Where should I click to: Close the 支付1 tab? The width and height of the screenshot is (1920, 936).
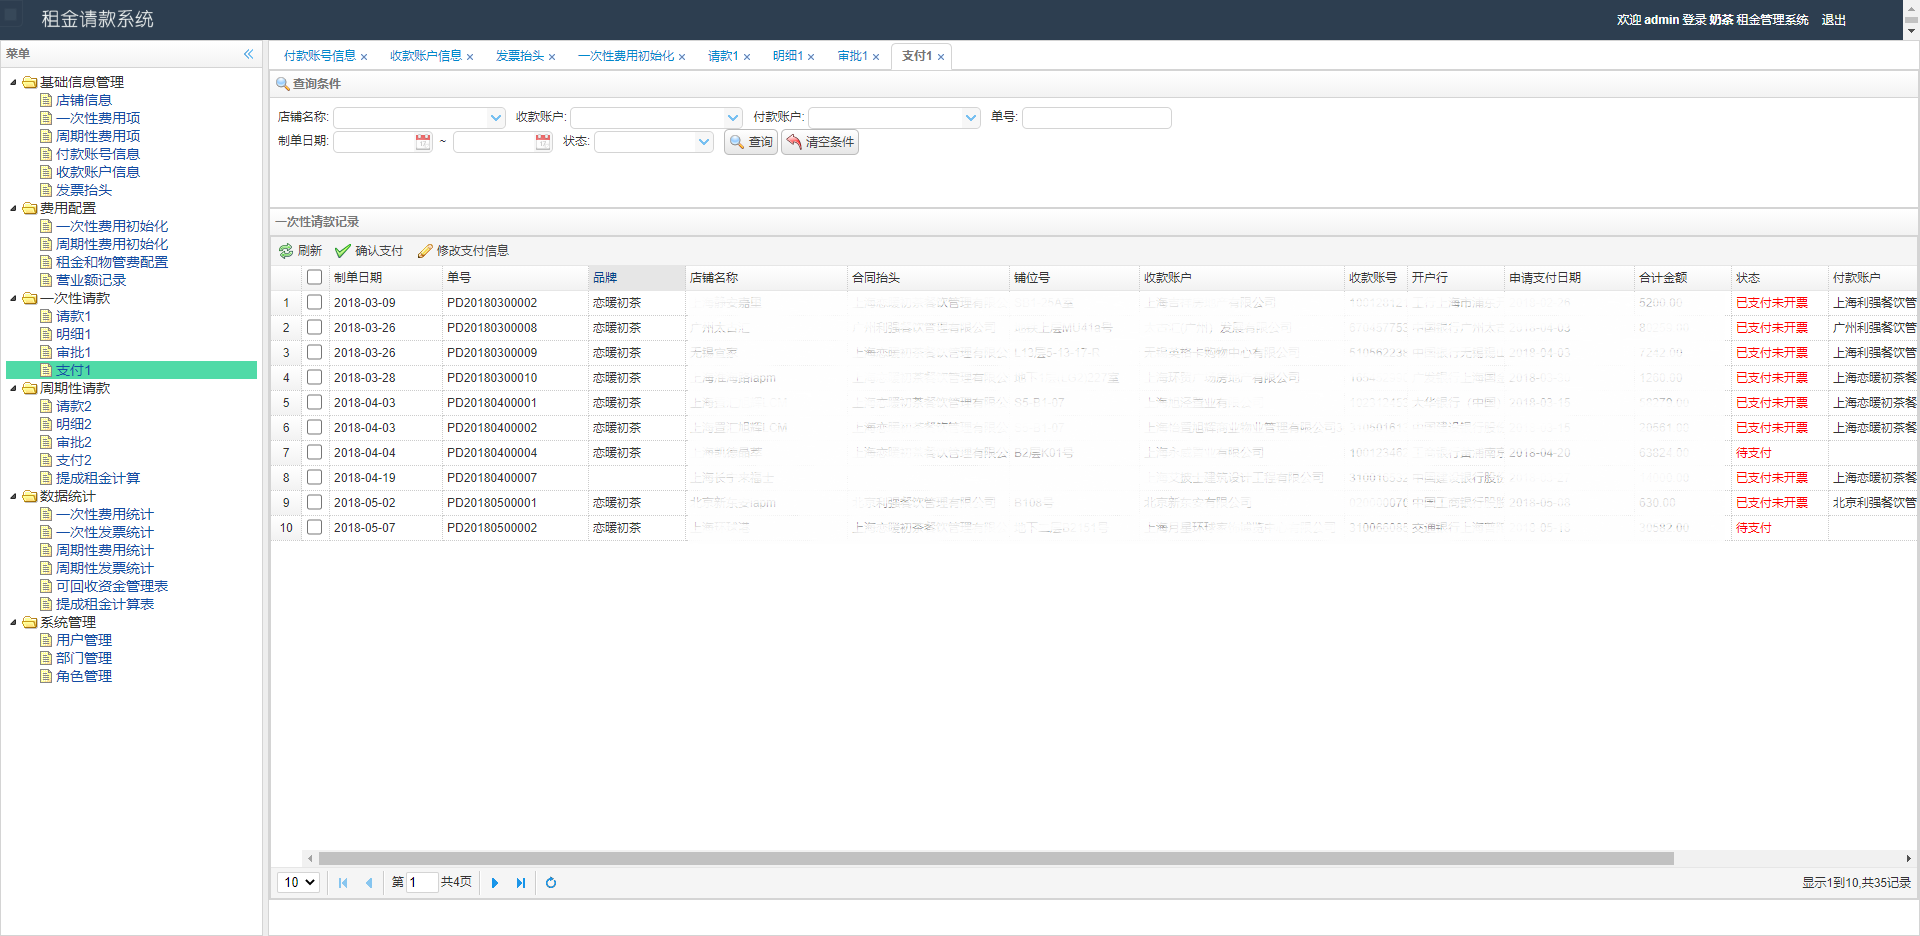tap(941, 57)
